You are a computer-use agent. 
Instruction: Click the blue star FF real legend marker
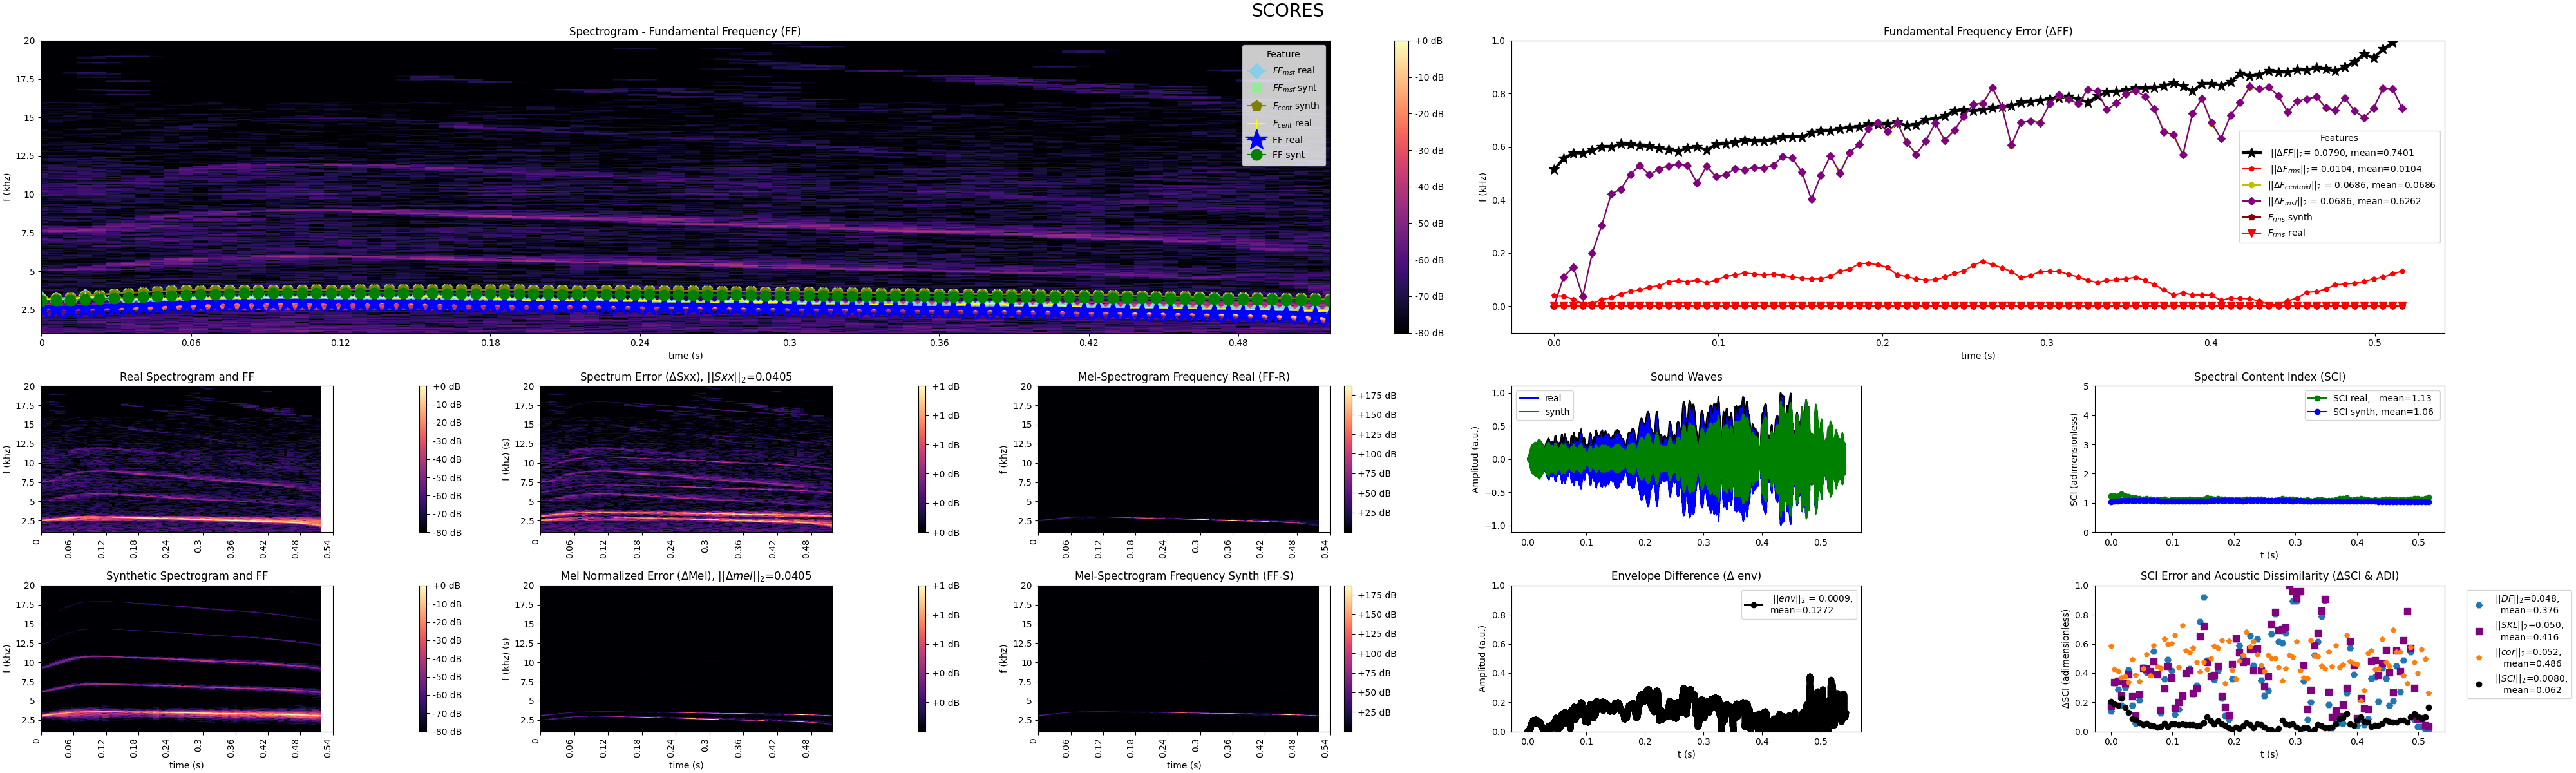click(x=1256, y=140)
